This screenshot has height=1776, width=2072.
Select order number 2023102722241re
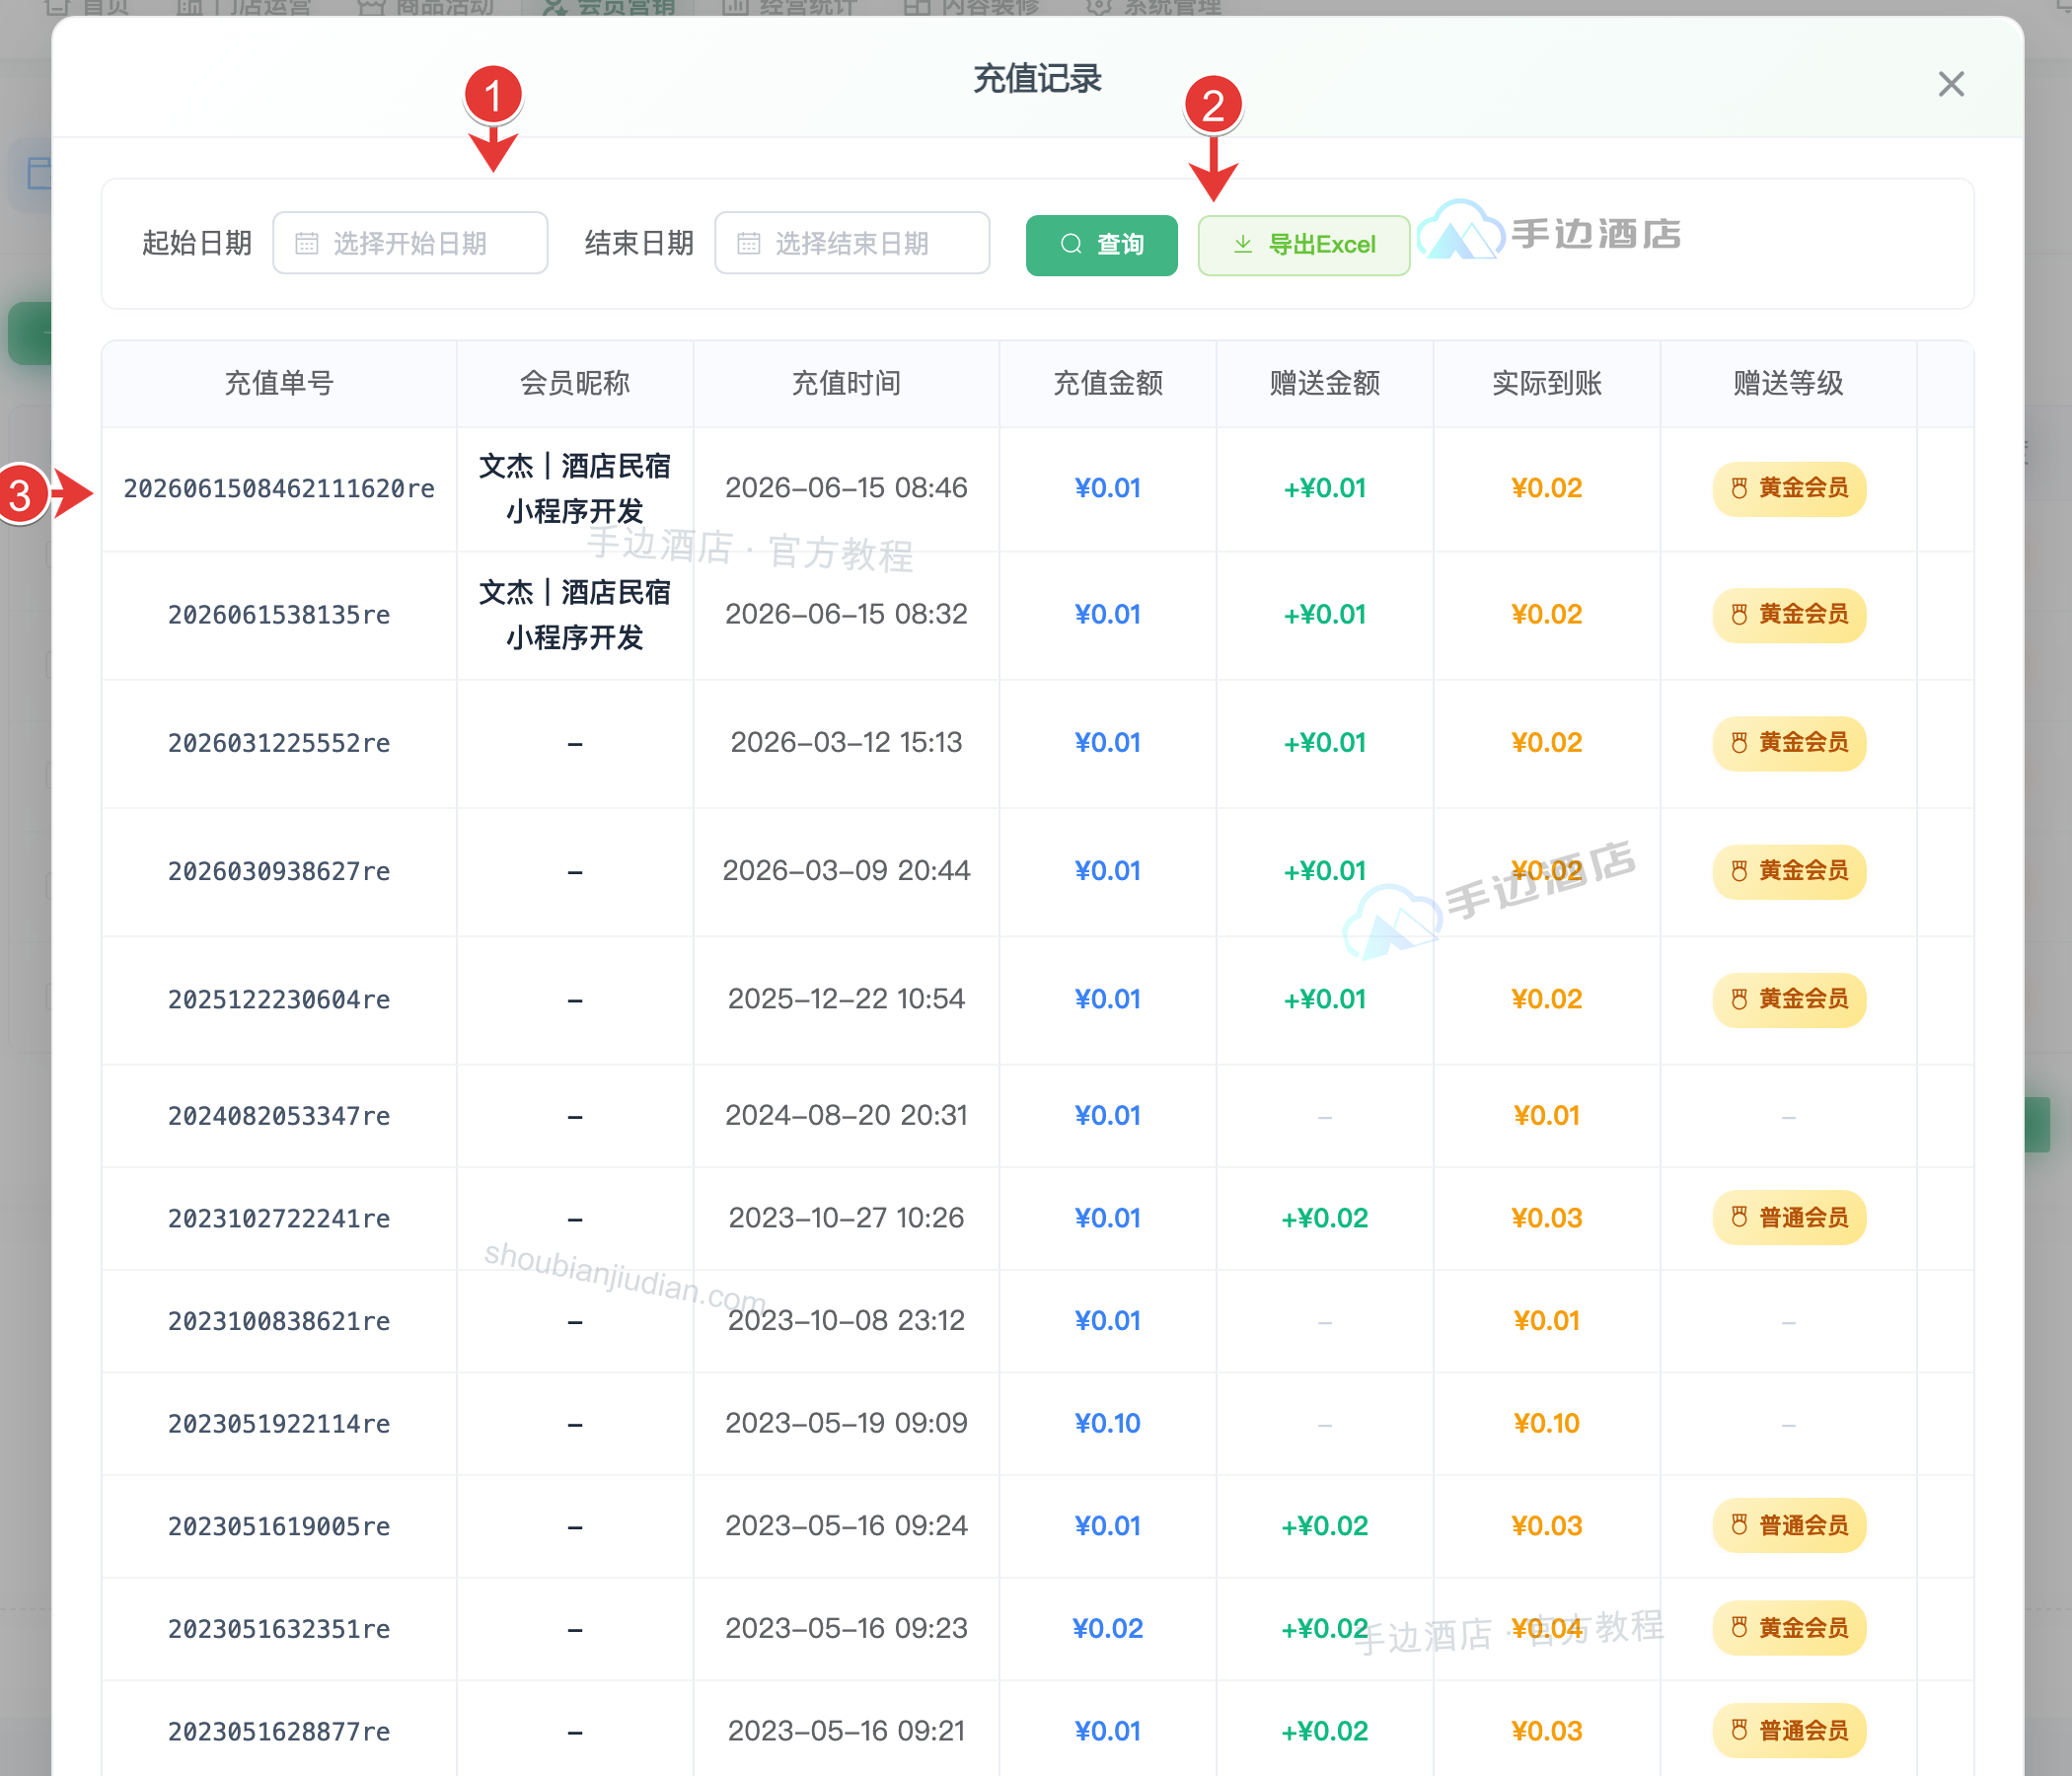pos(279,1217)
